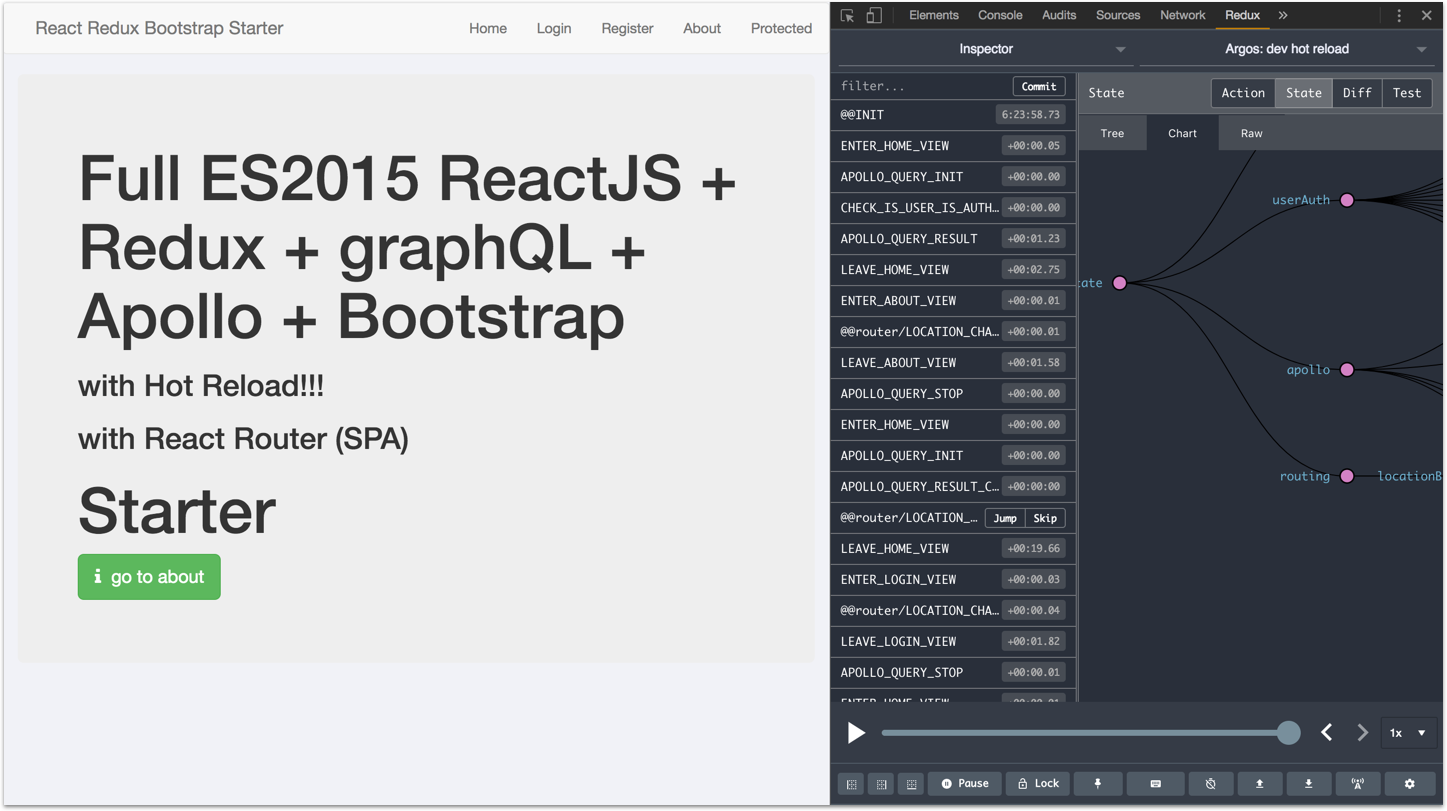Dock monitor to bottom icon
The width and height of the screenshot is (1447, 811).
tap(912, 784)
